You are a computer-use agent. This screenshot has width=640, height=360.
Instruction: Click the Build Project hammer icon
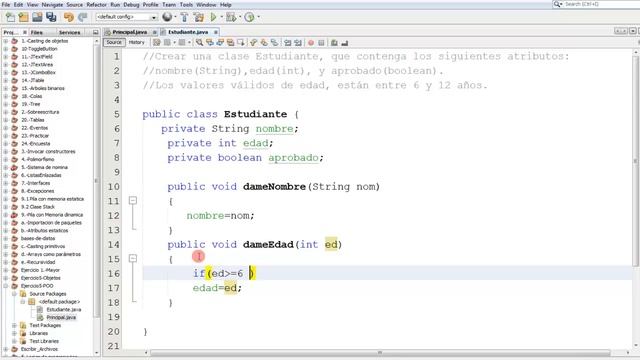[x=184, y=17]
